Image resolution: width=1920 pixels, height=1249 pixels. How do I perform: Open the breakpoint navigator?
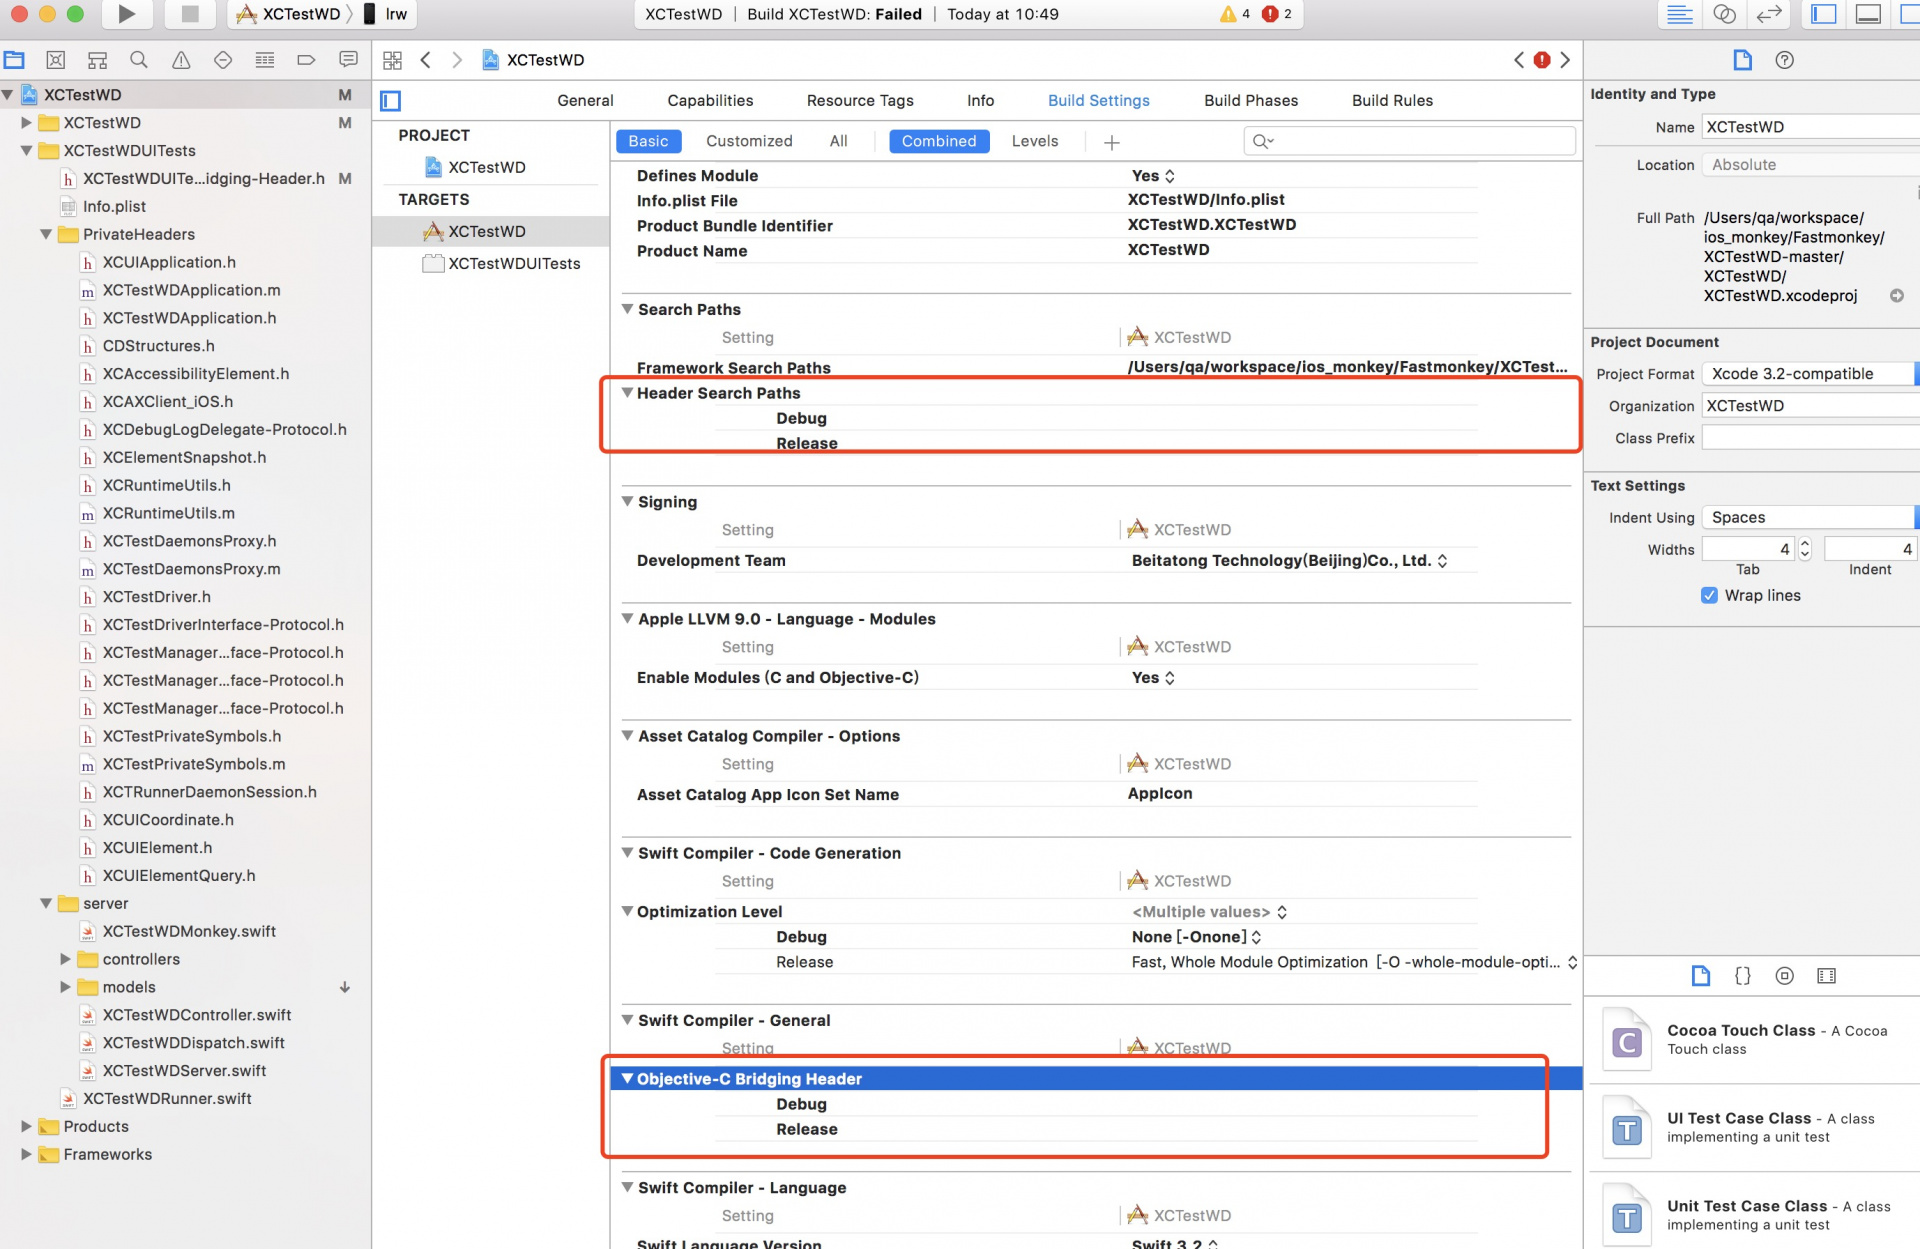click(x=306, y=60)
